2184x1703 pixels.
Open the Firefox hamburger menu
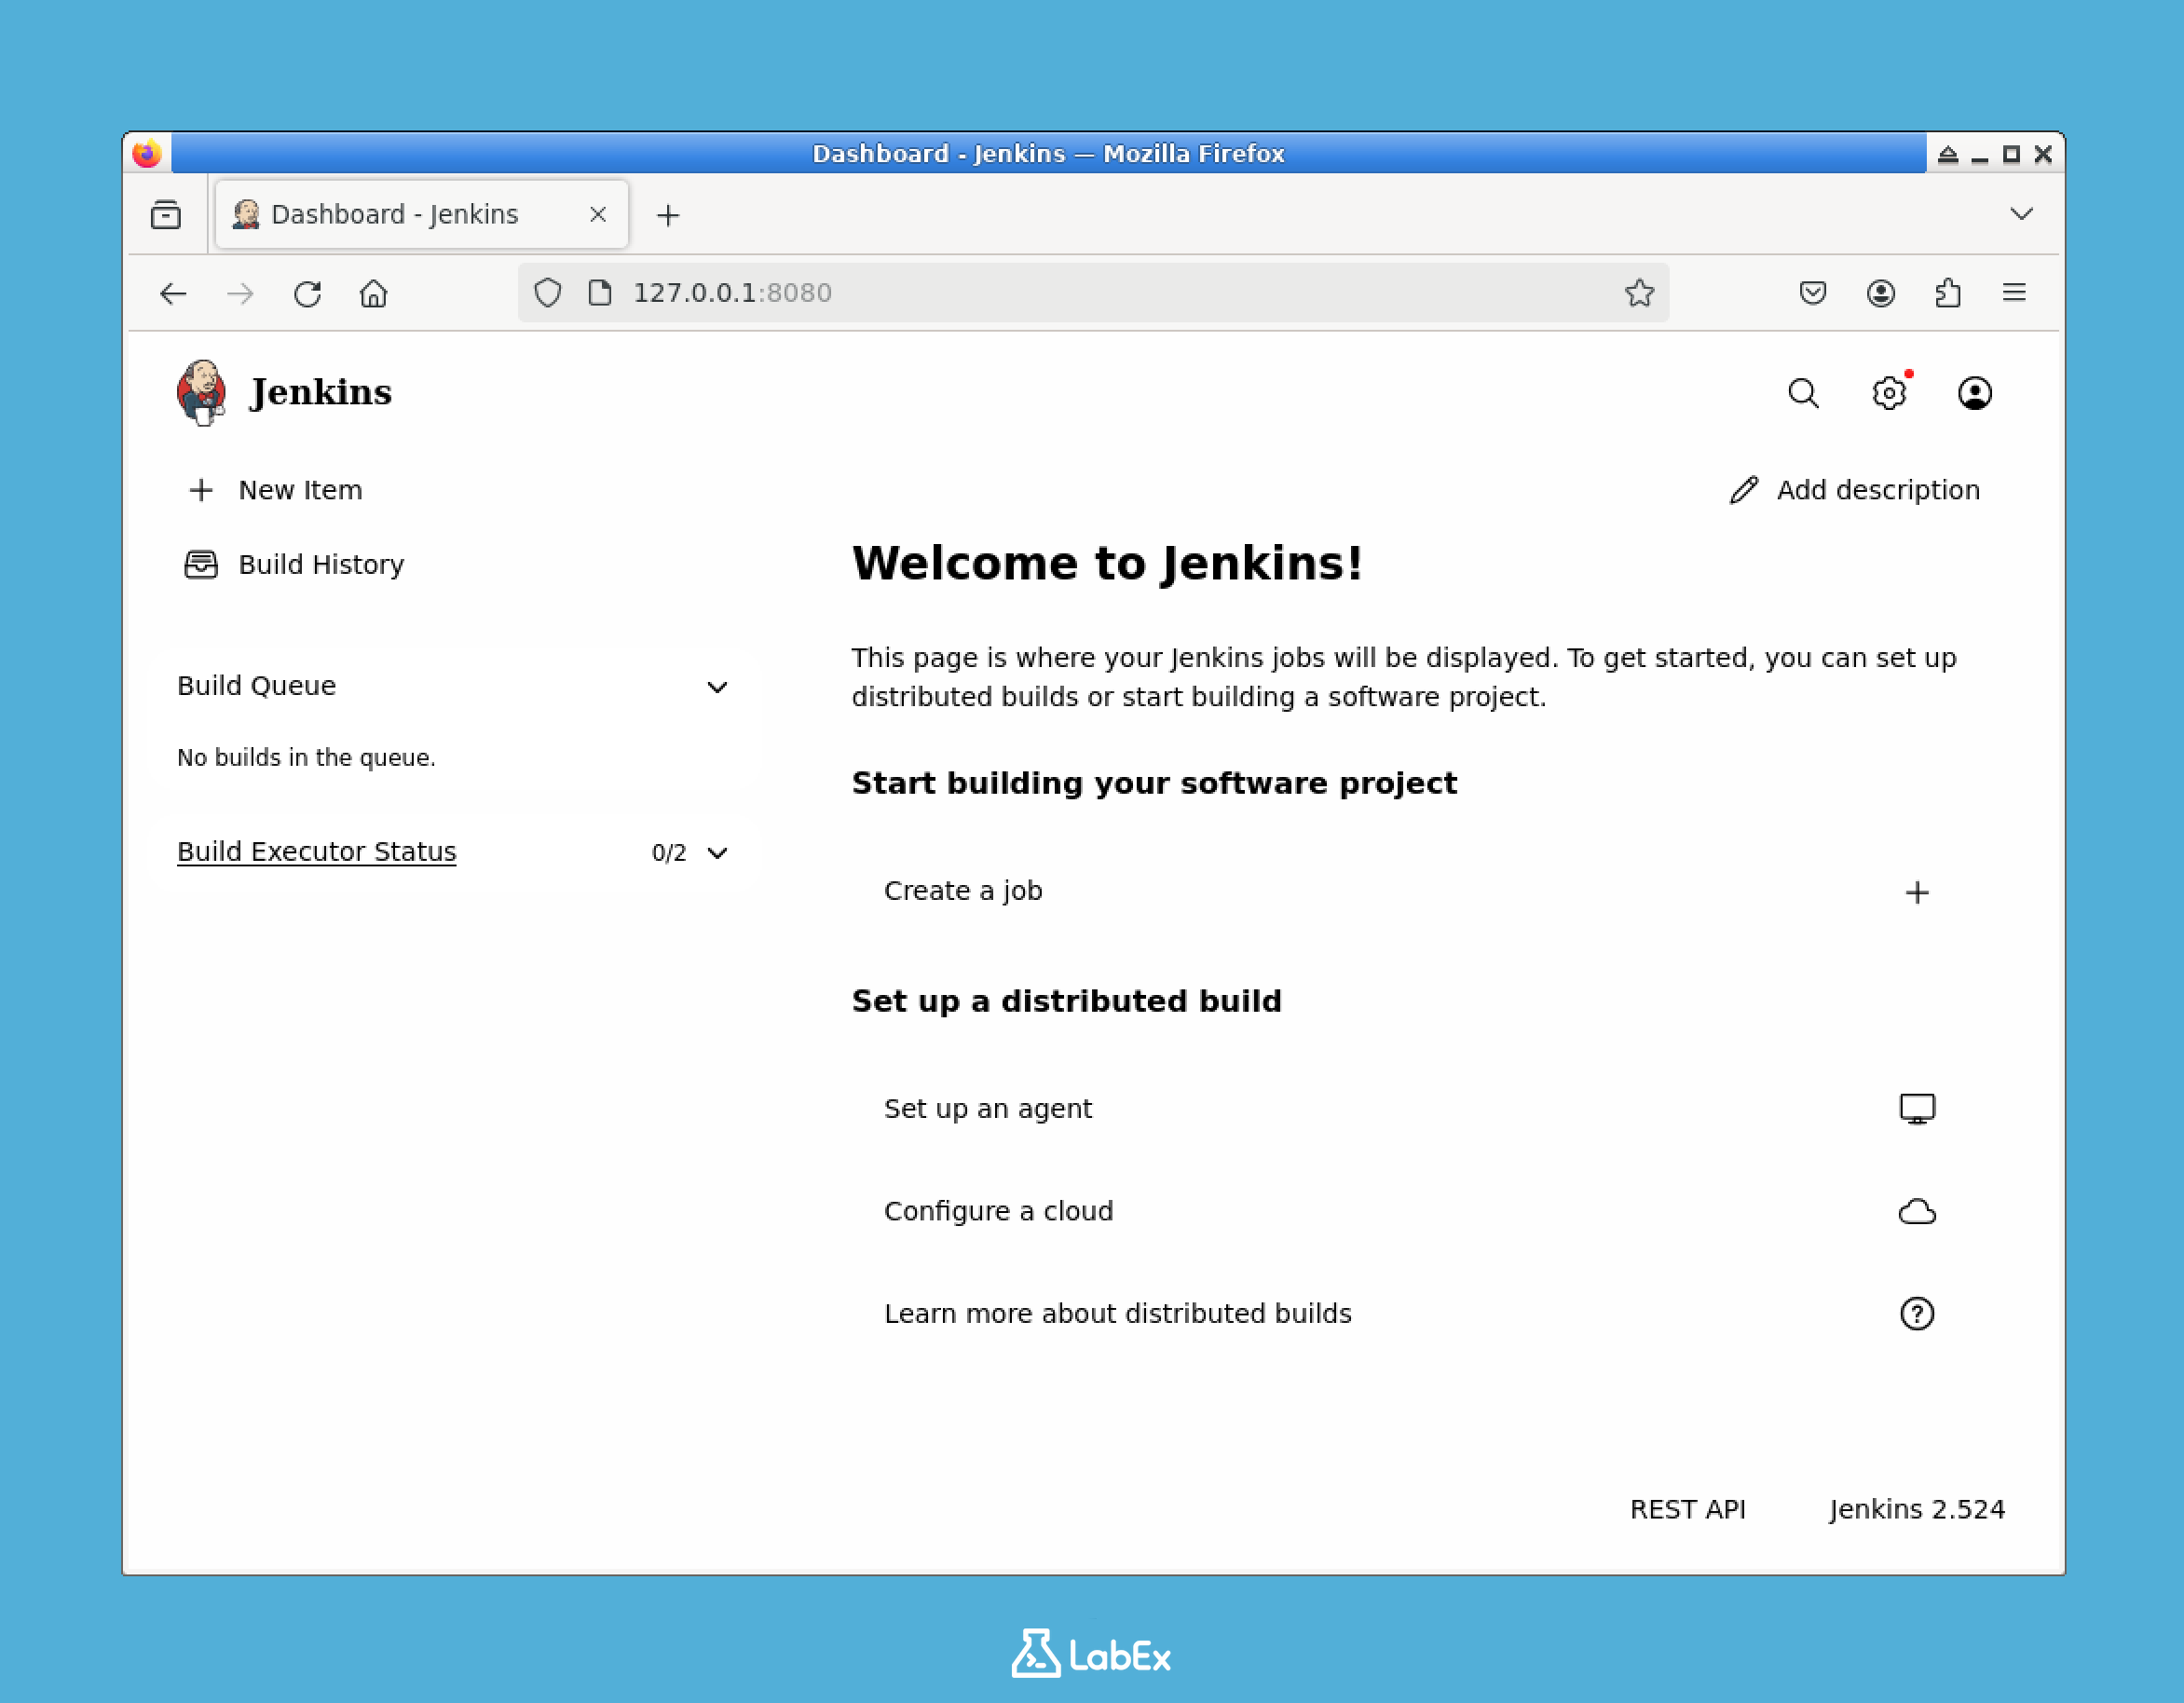tap(2014, 292)
